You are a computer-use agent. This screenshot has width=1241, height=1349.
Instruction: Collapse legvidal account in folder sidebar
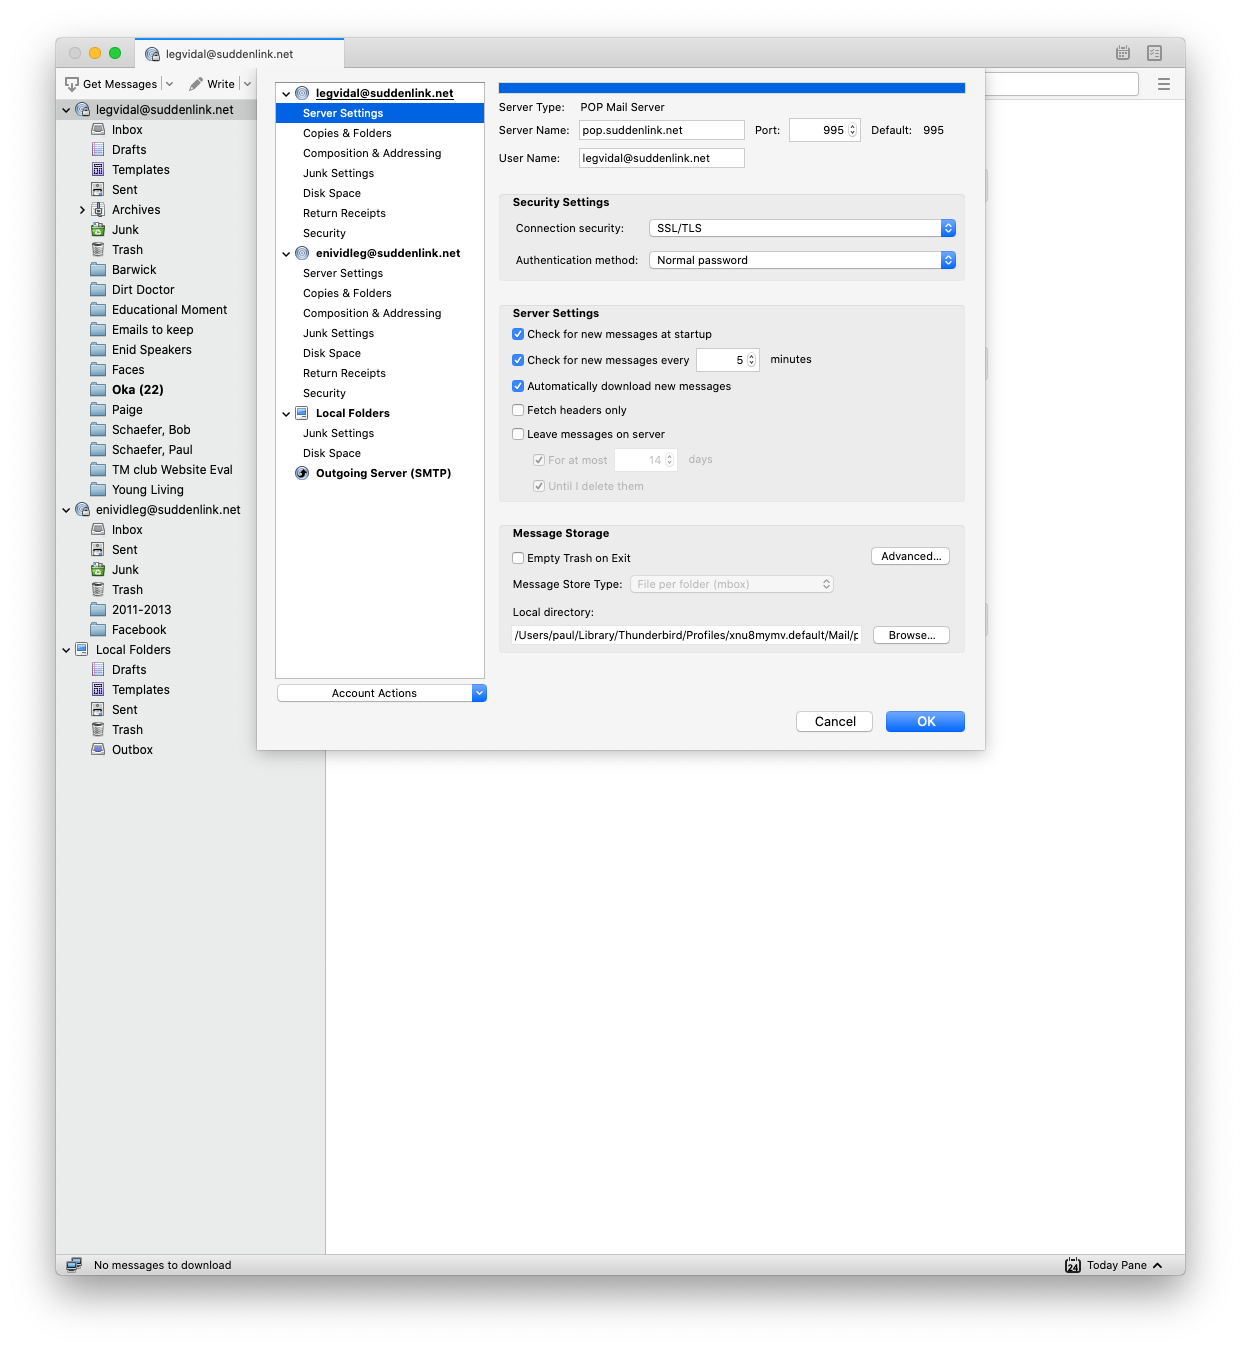coord(66,110)
